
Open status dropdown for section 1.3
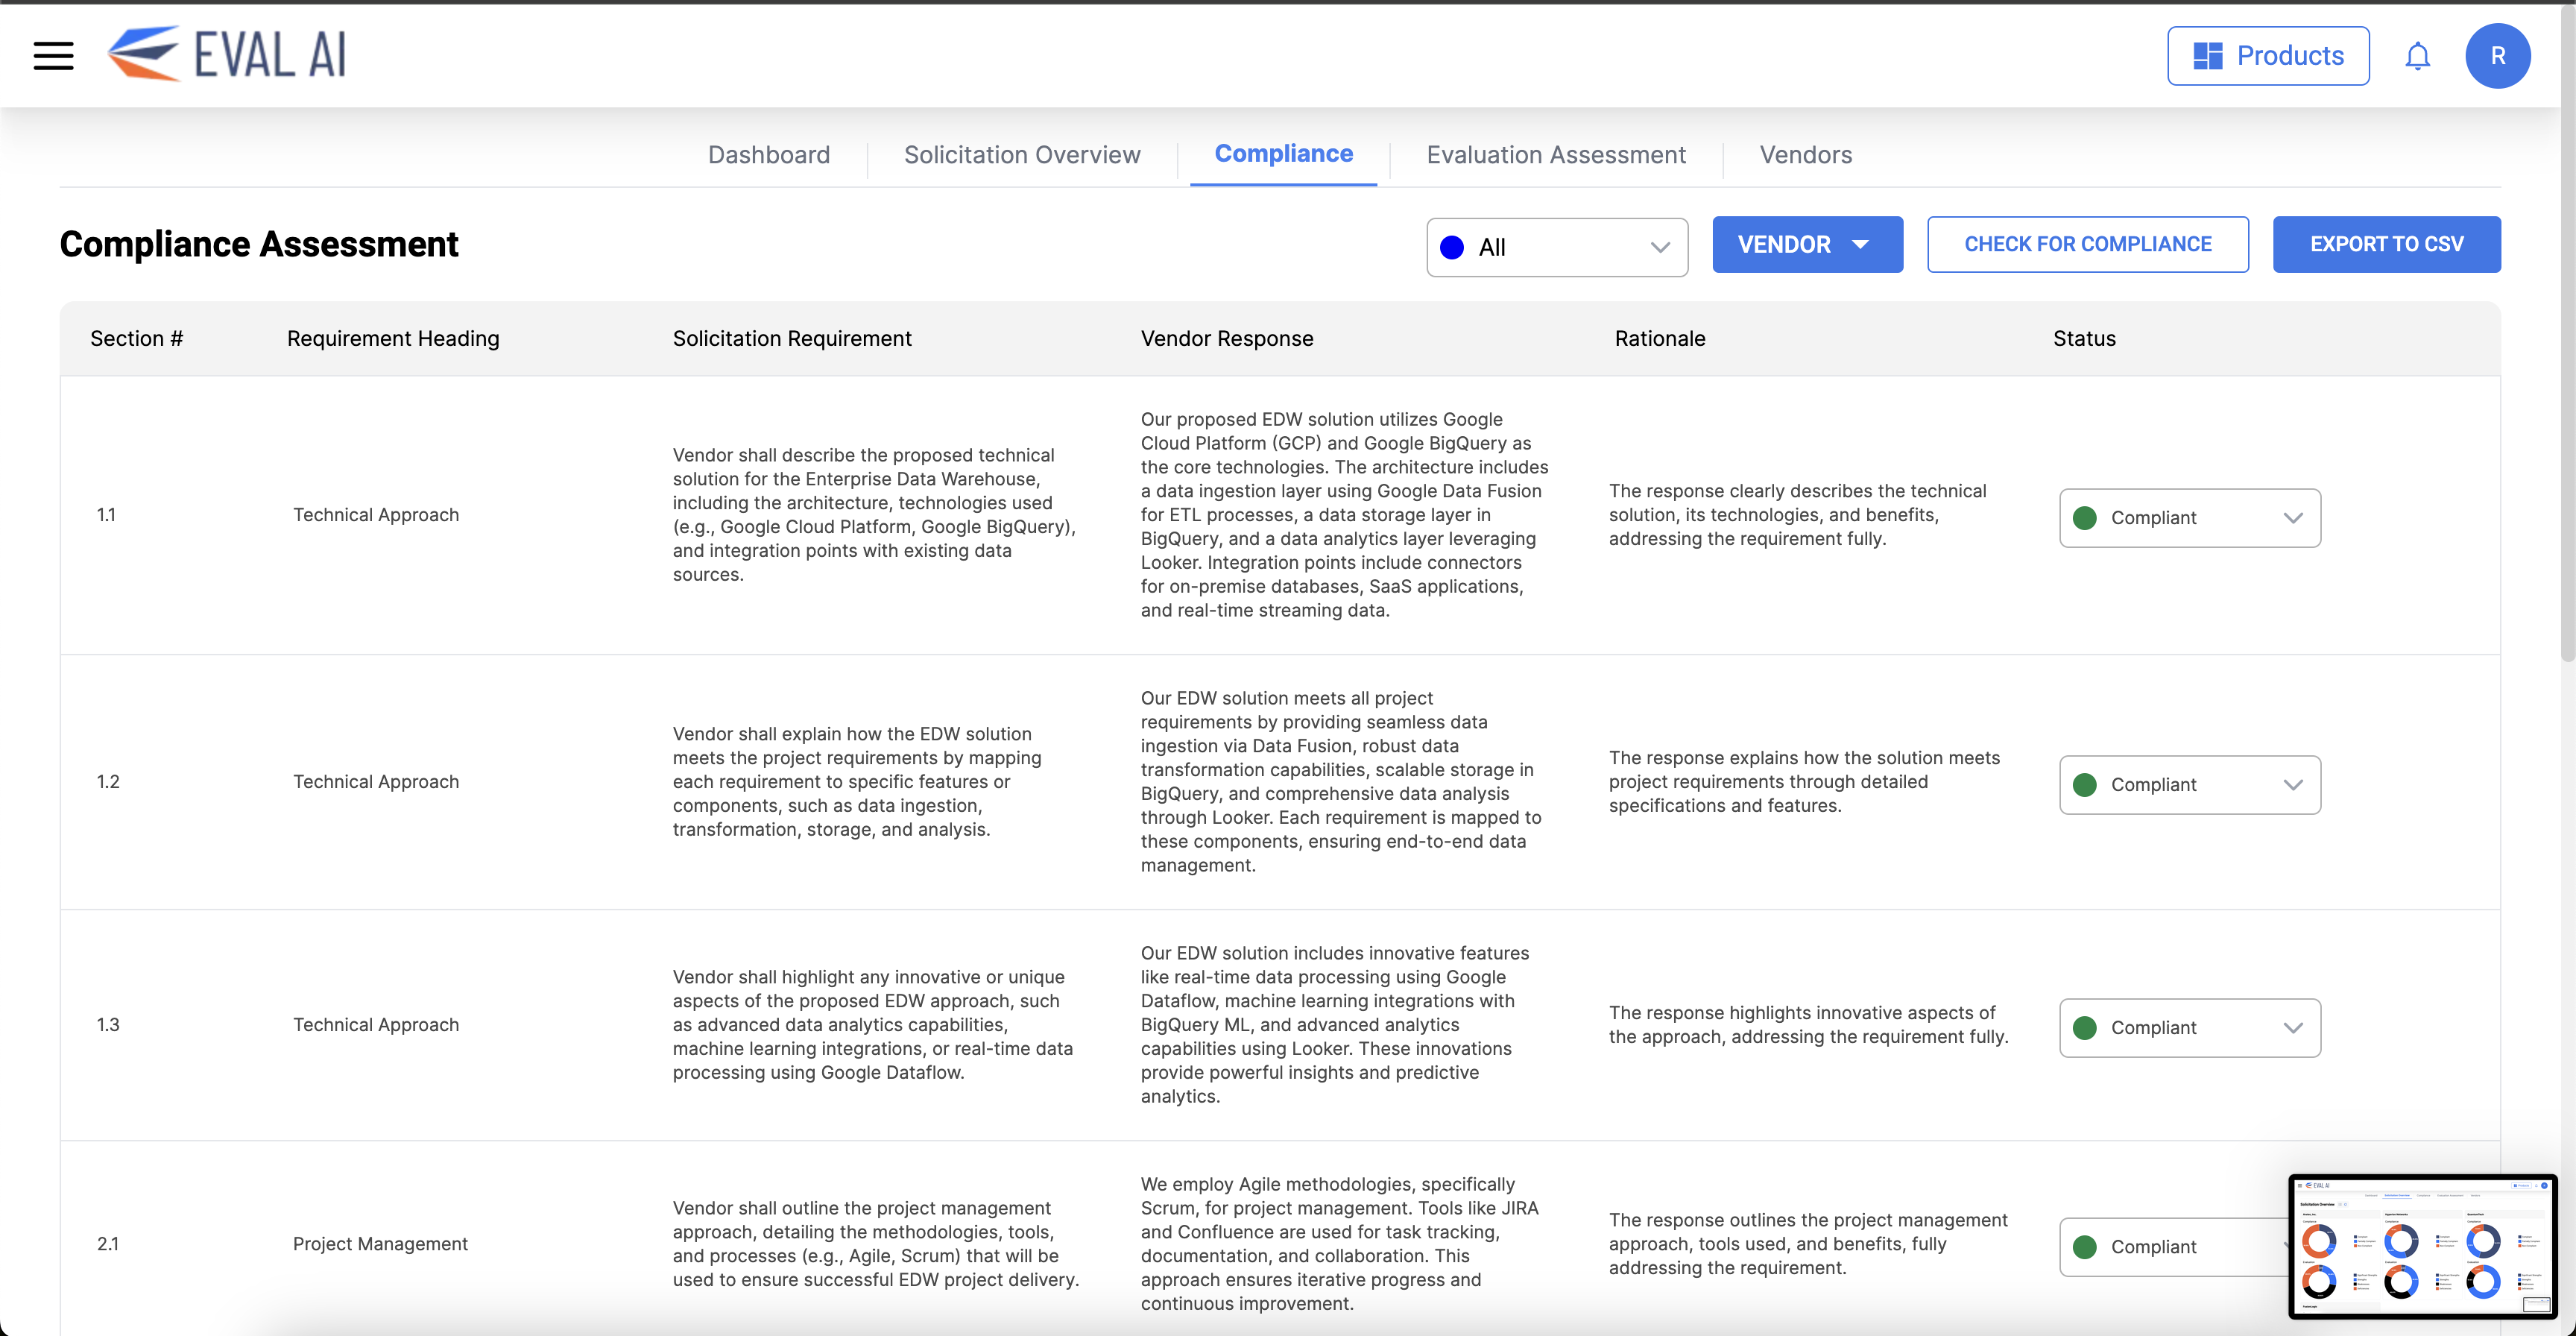[2189, 1028]
